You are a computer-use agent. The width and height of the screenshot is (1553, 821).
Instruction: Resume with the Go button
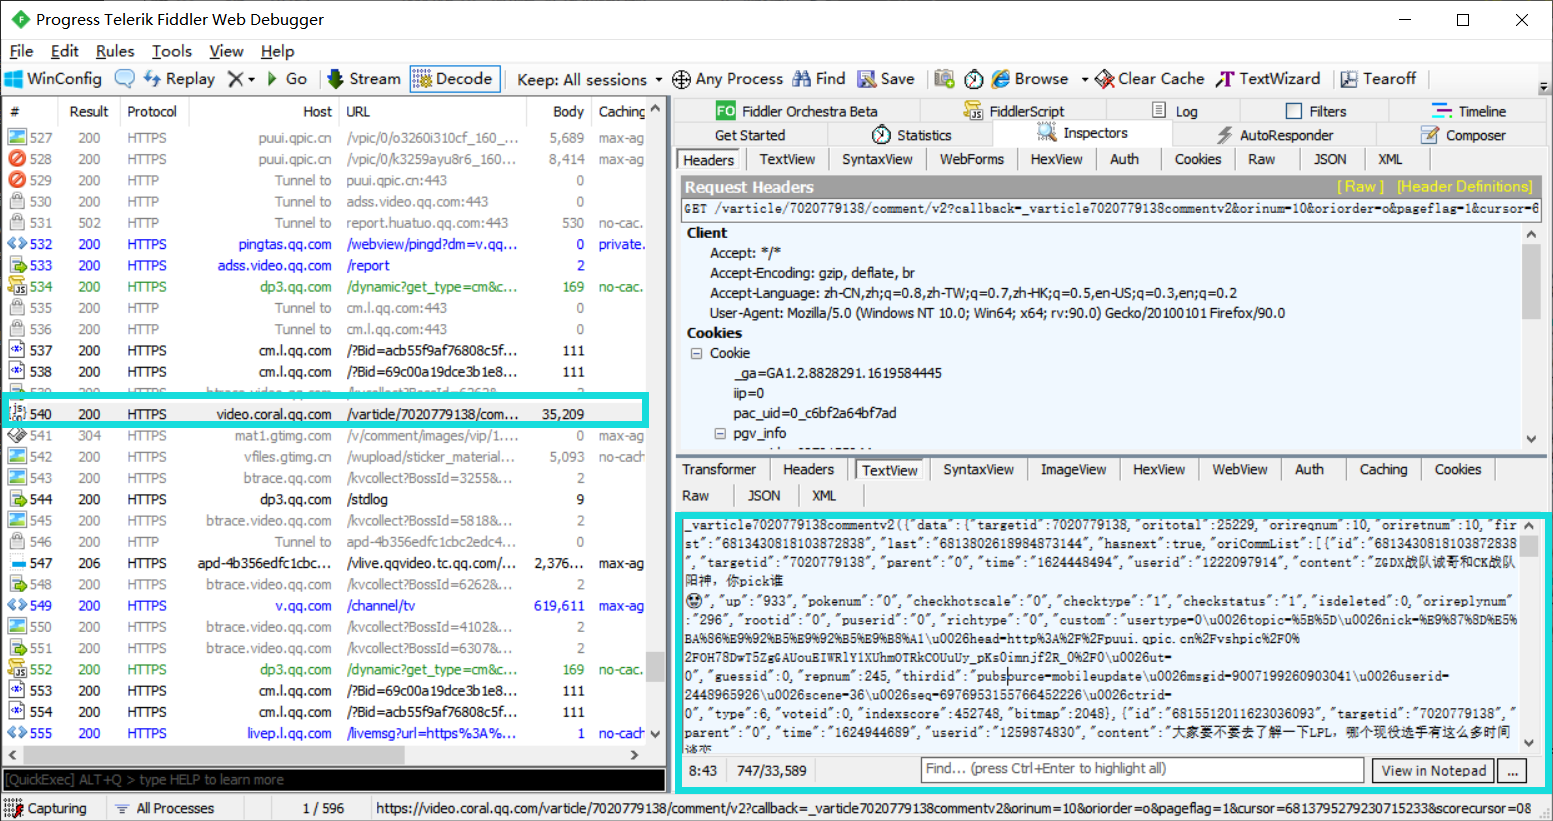[x=287, y=79]
